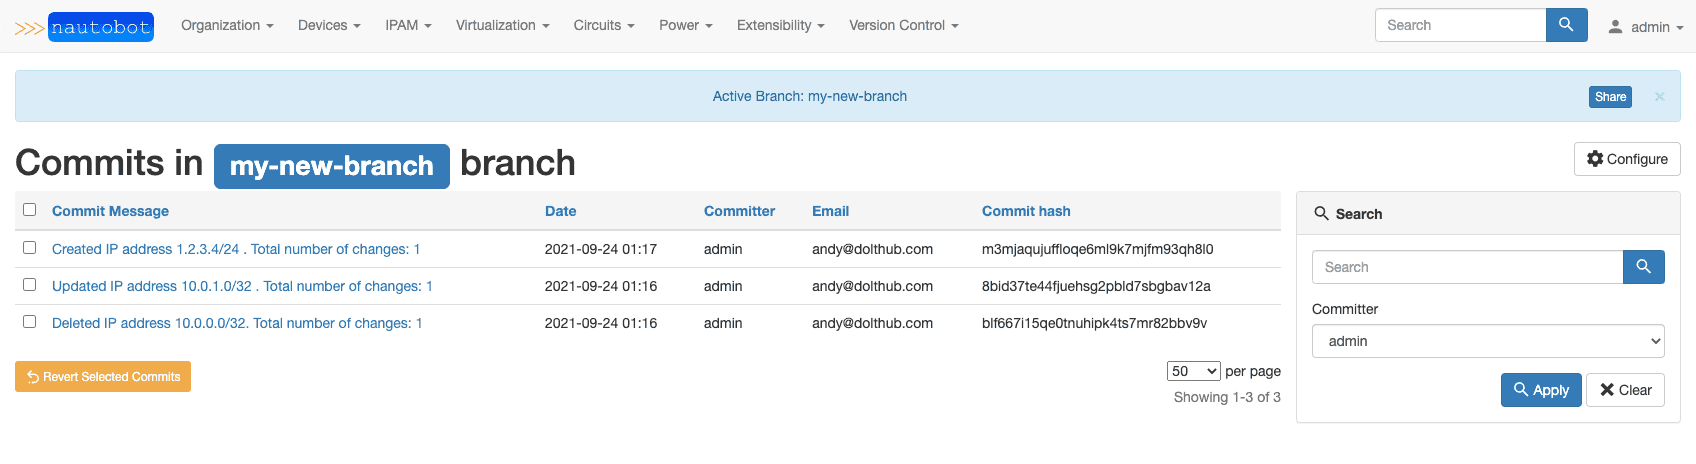
Task: Open the per page count dropdown
Action: coord(1194,371)
